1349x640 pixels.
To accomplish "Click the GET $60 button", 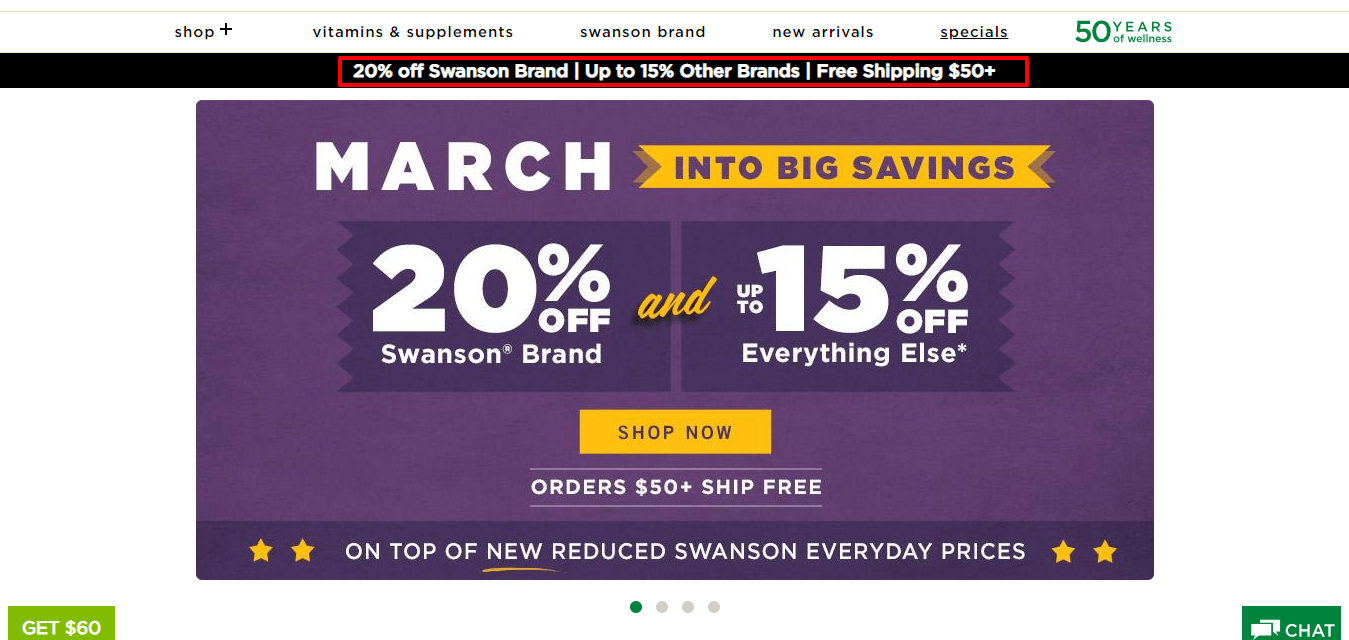I will 61,624.
